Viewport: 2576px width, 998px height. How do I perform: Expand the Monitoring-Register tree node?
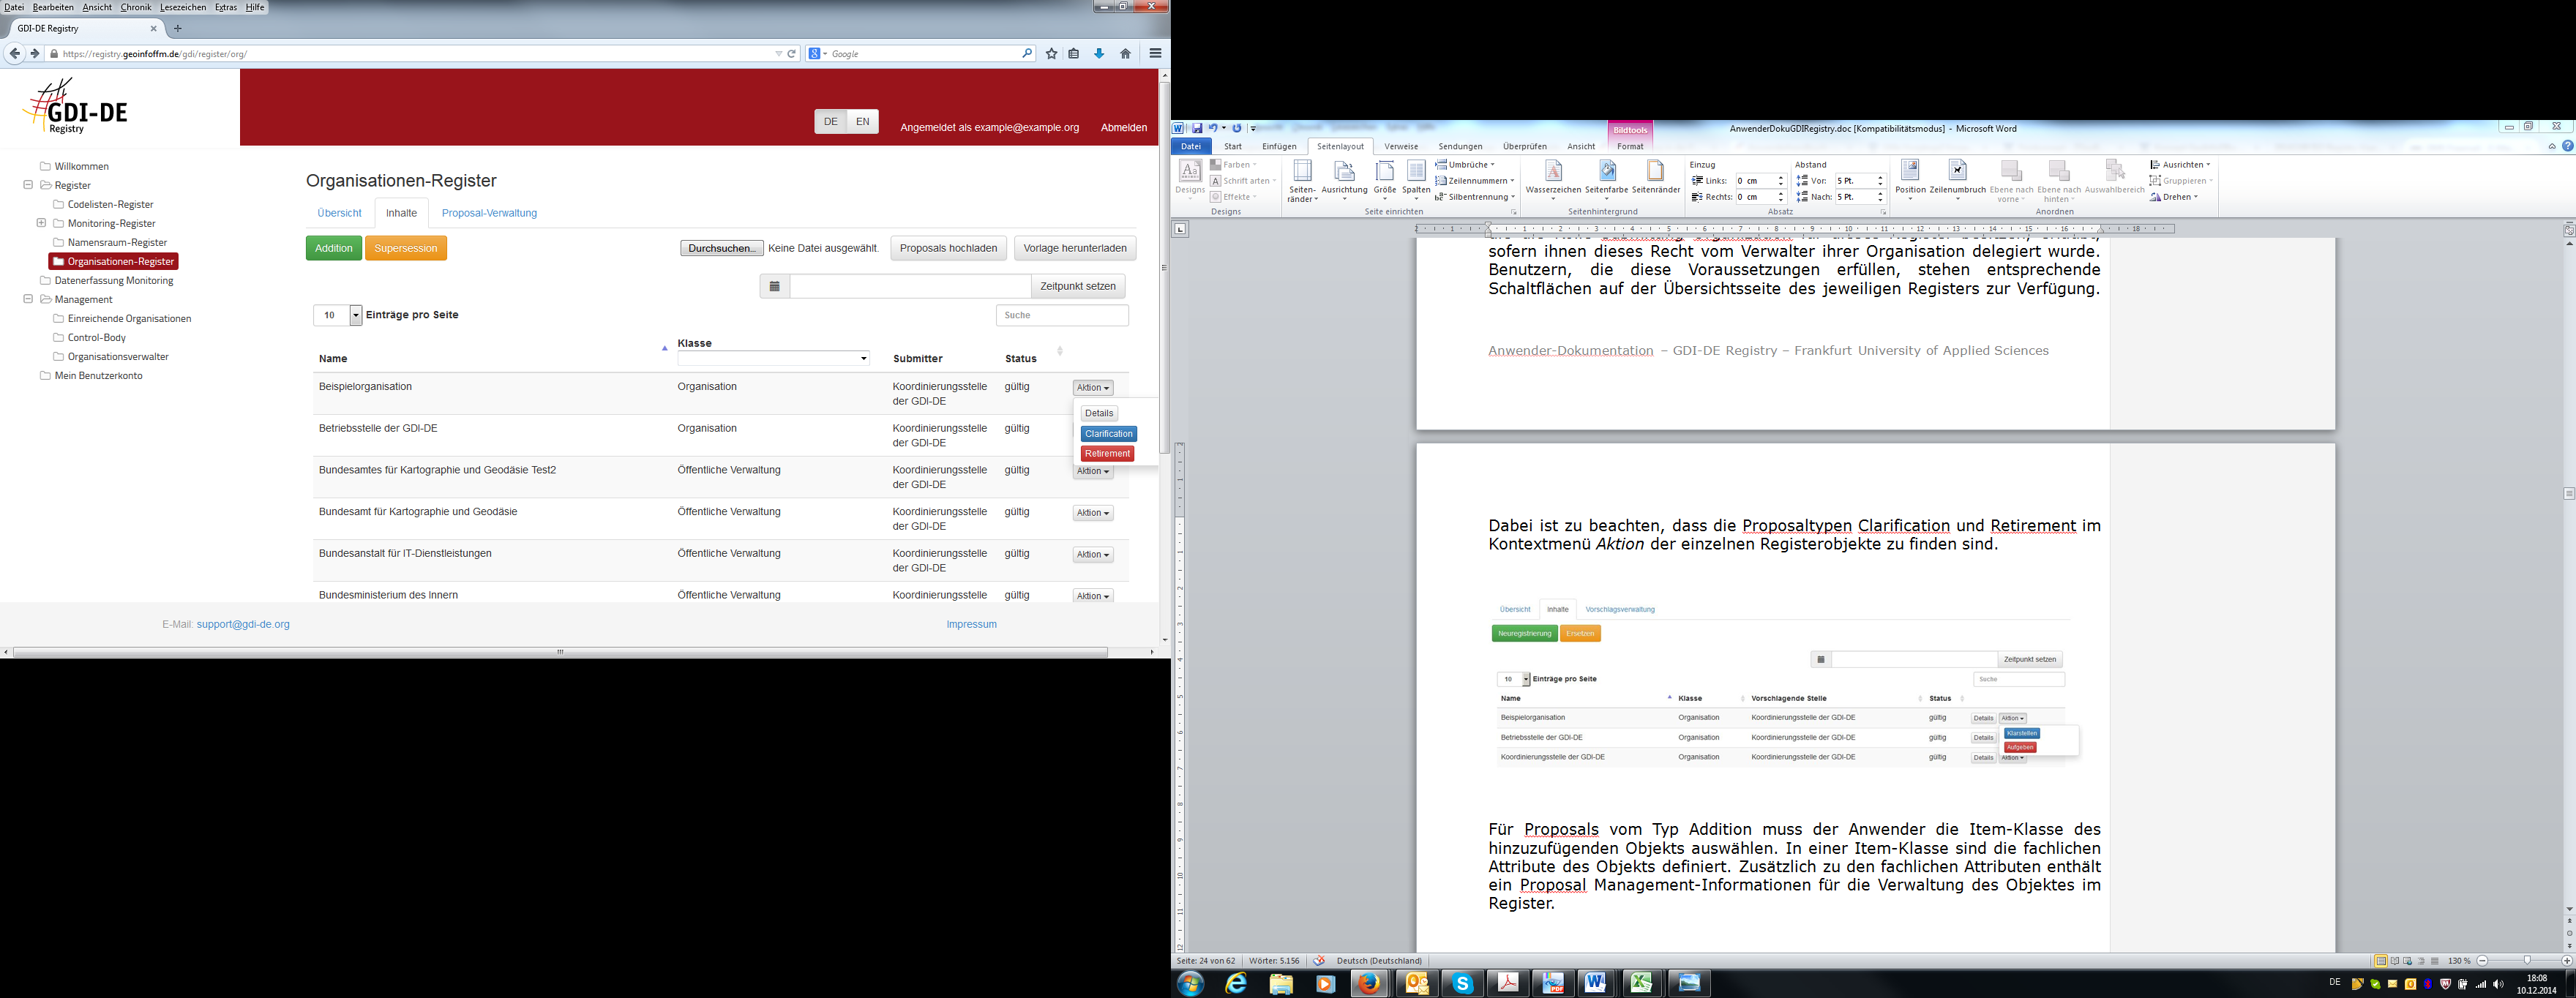pos(41,223)
